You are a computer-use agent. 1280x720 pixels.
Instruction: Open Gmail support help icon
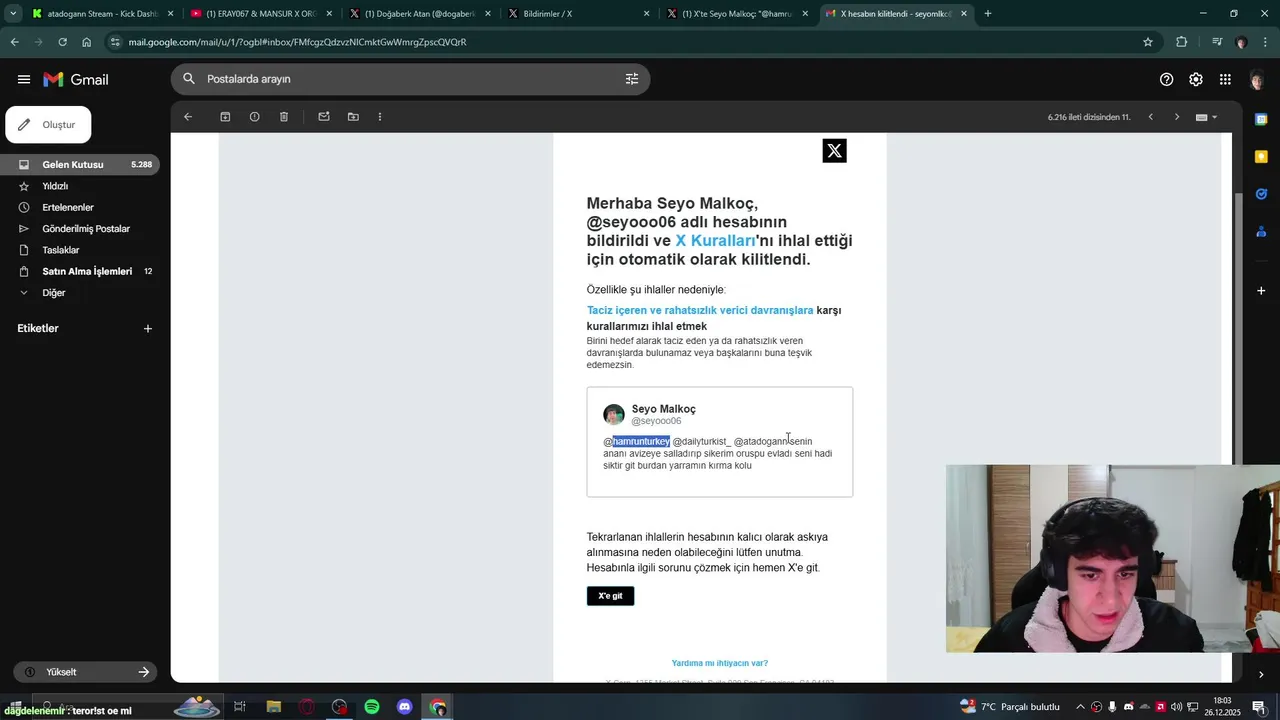pyautogui.click(x=1166, y=79)
